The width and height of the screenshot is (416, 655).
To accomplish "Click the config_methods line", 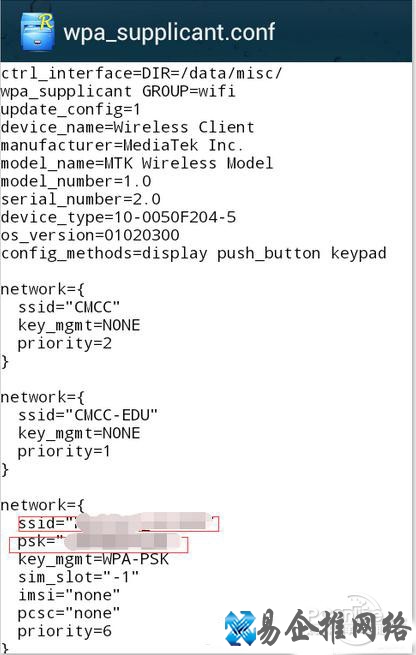I will pos(193,254).
